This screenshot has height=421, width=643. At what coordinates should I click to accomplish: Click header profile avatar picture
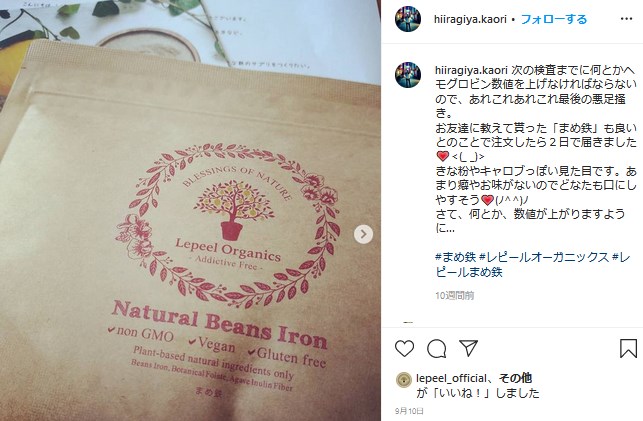(x=408, y=19)
